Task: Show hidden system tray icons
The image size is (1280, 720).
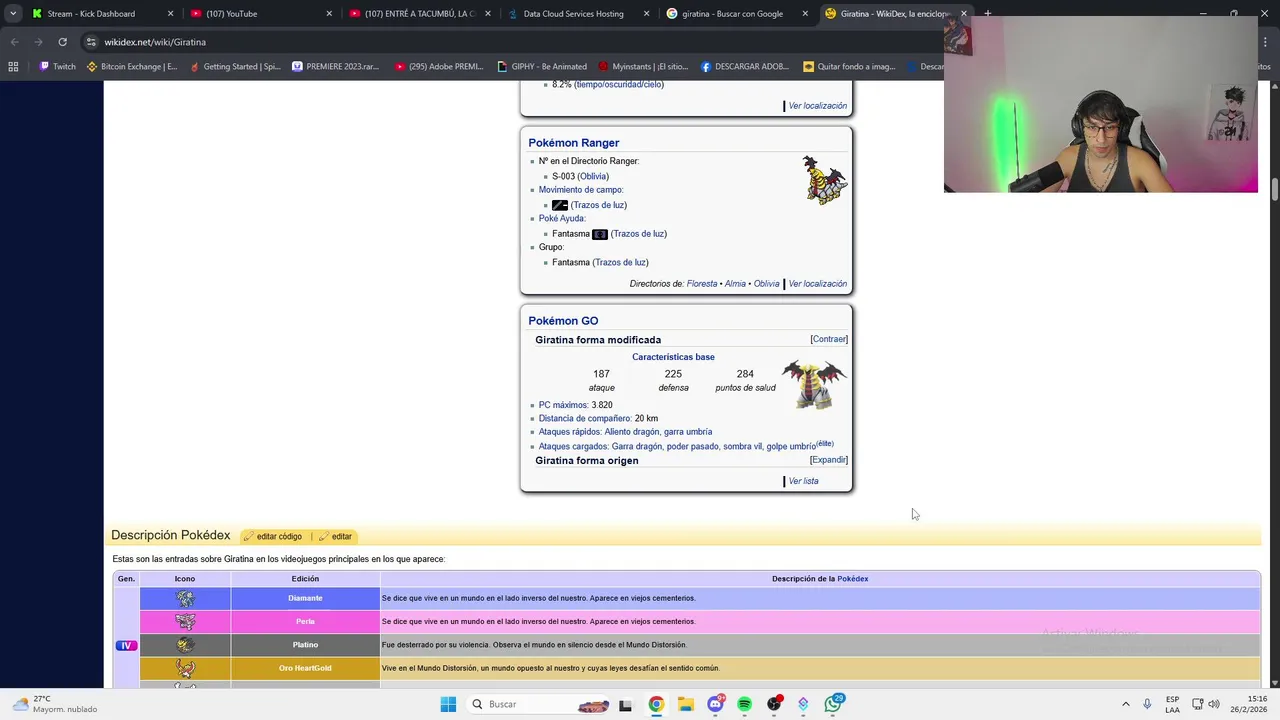Action: click(x=1125, y=704)
